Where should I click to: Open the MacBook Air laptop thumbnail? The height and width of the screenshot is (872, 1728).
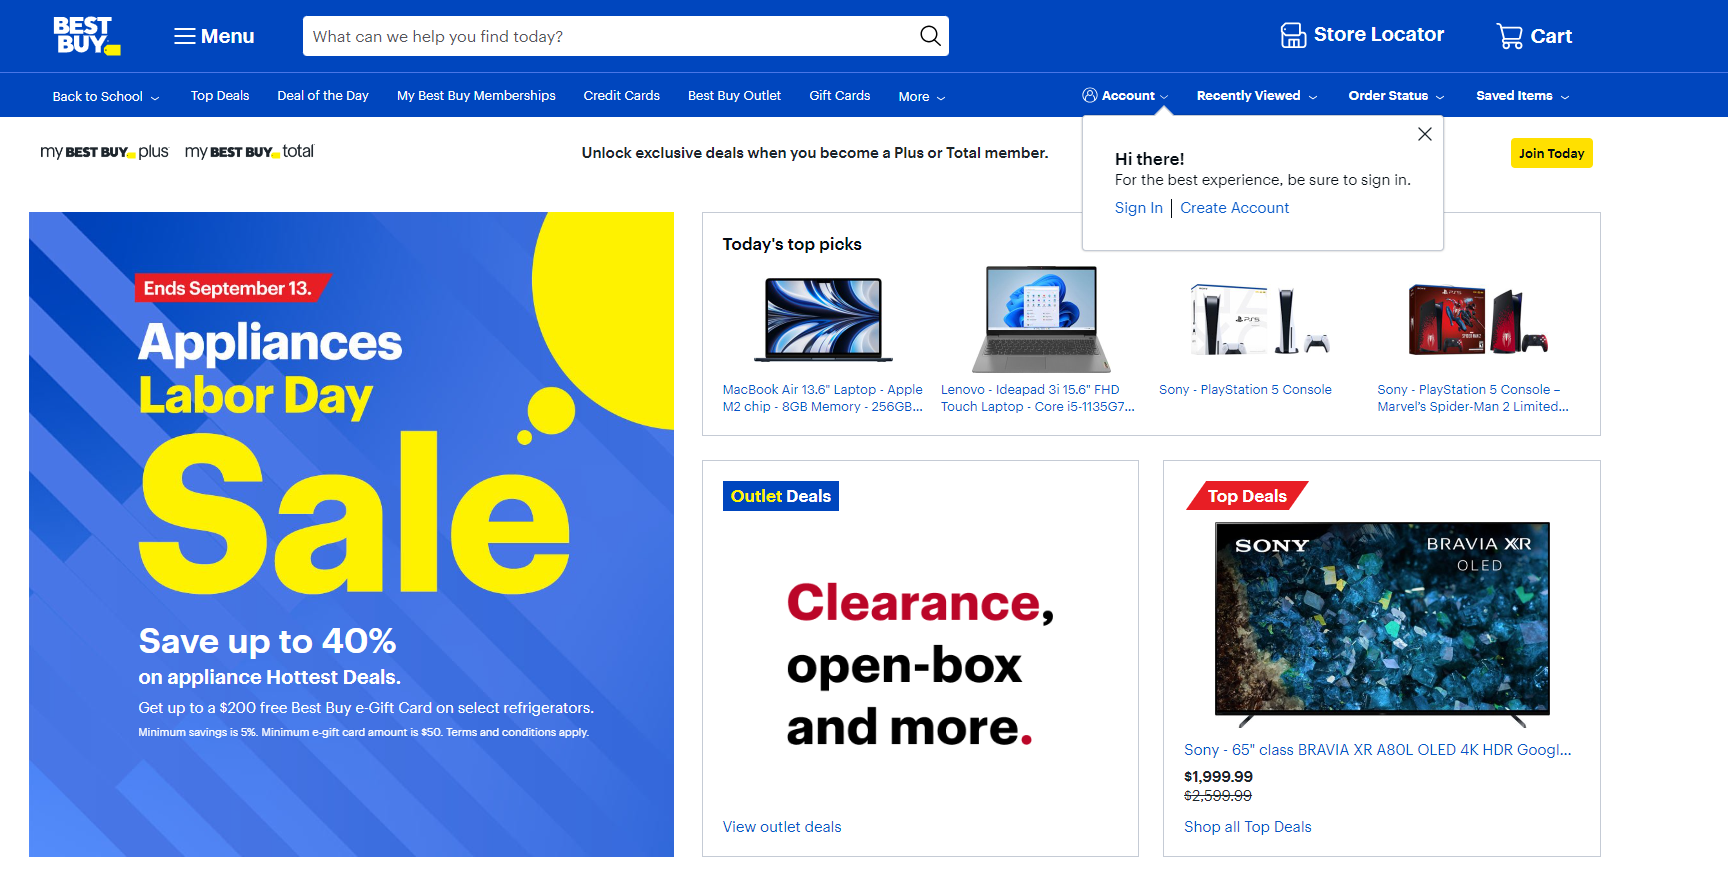(x=823, y=320)
